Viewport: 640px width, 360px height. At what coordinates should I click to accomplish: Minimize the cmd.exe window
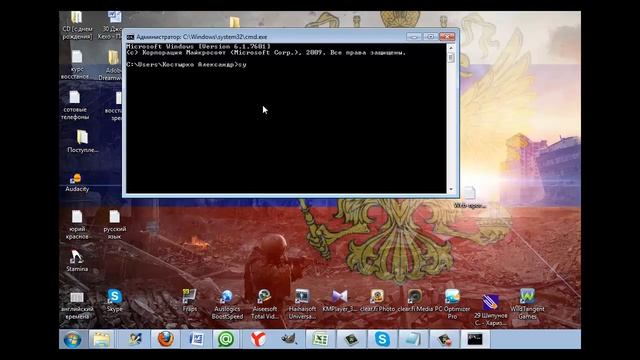[x=414, y=37]
